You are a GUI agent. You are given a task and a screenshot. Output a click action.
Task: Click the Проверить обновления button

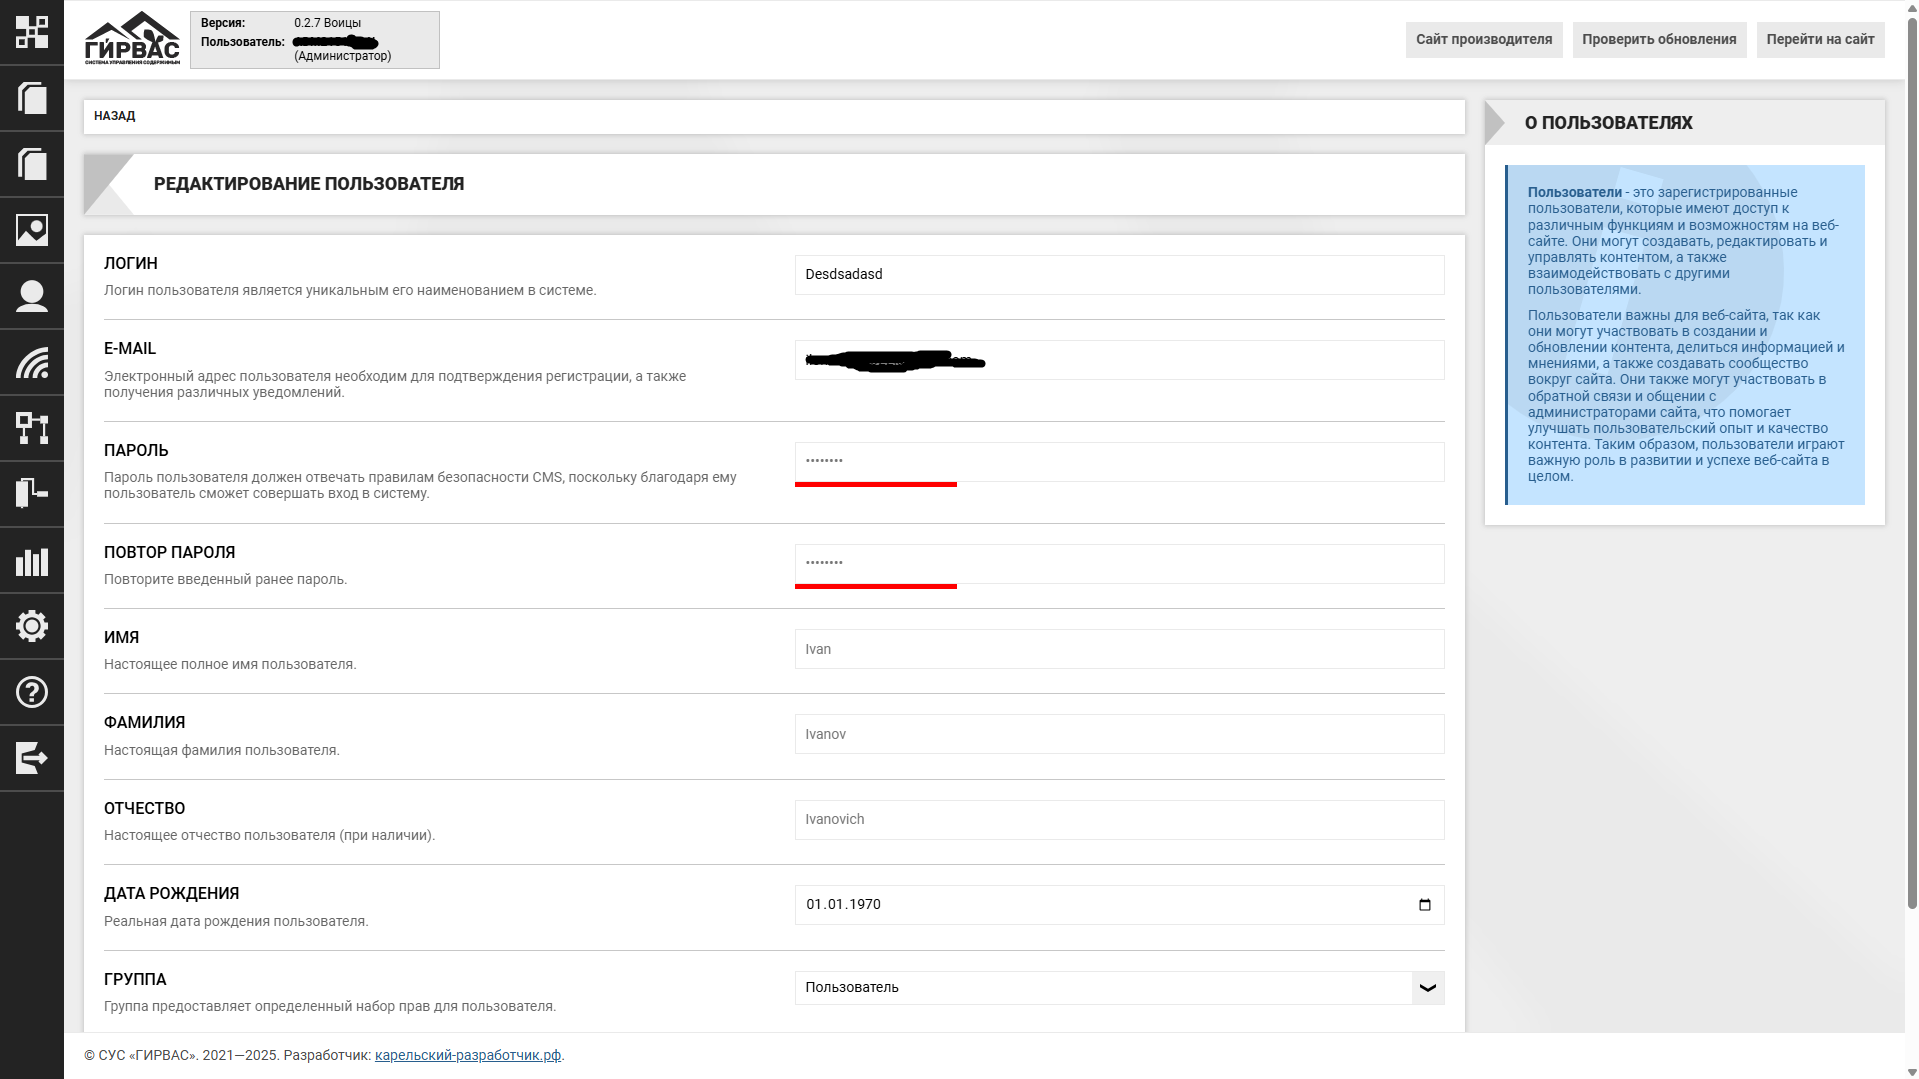tap(1658, 40)
